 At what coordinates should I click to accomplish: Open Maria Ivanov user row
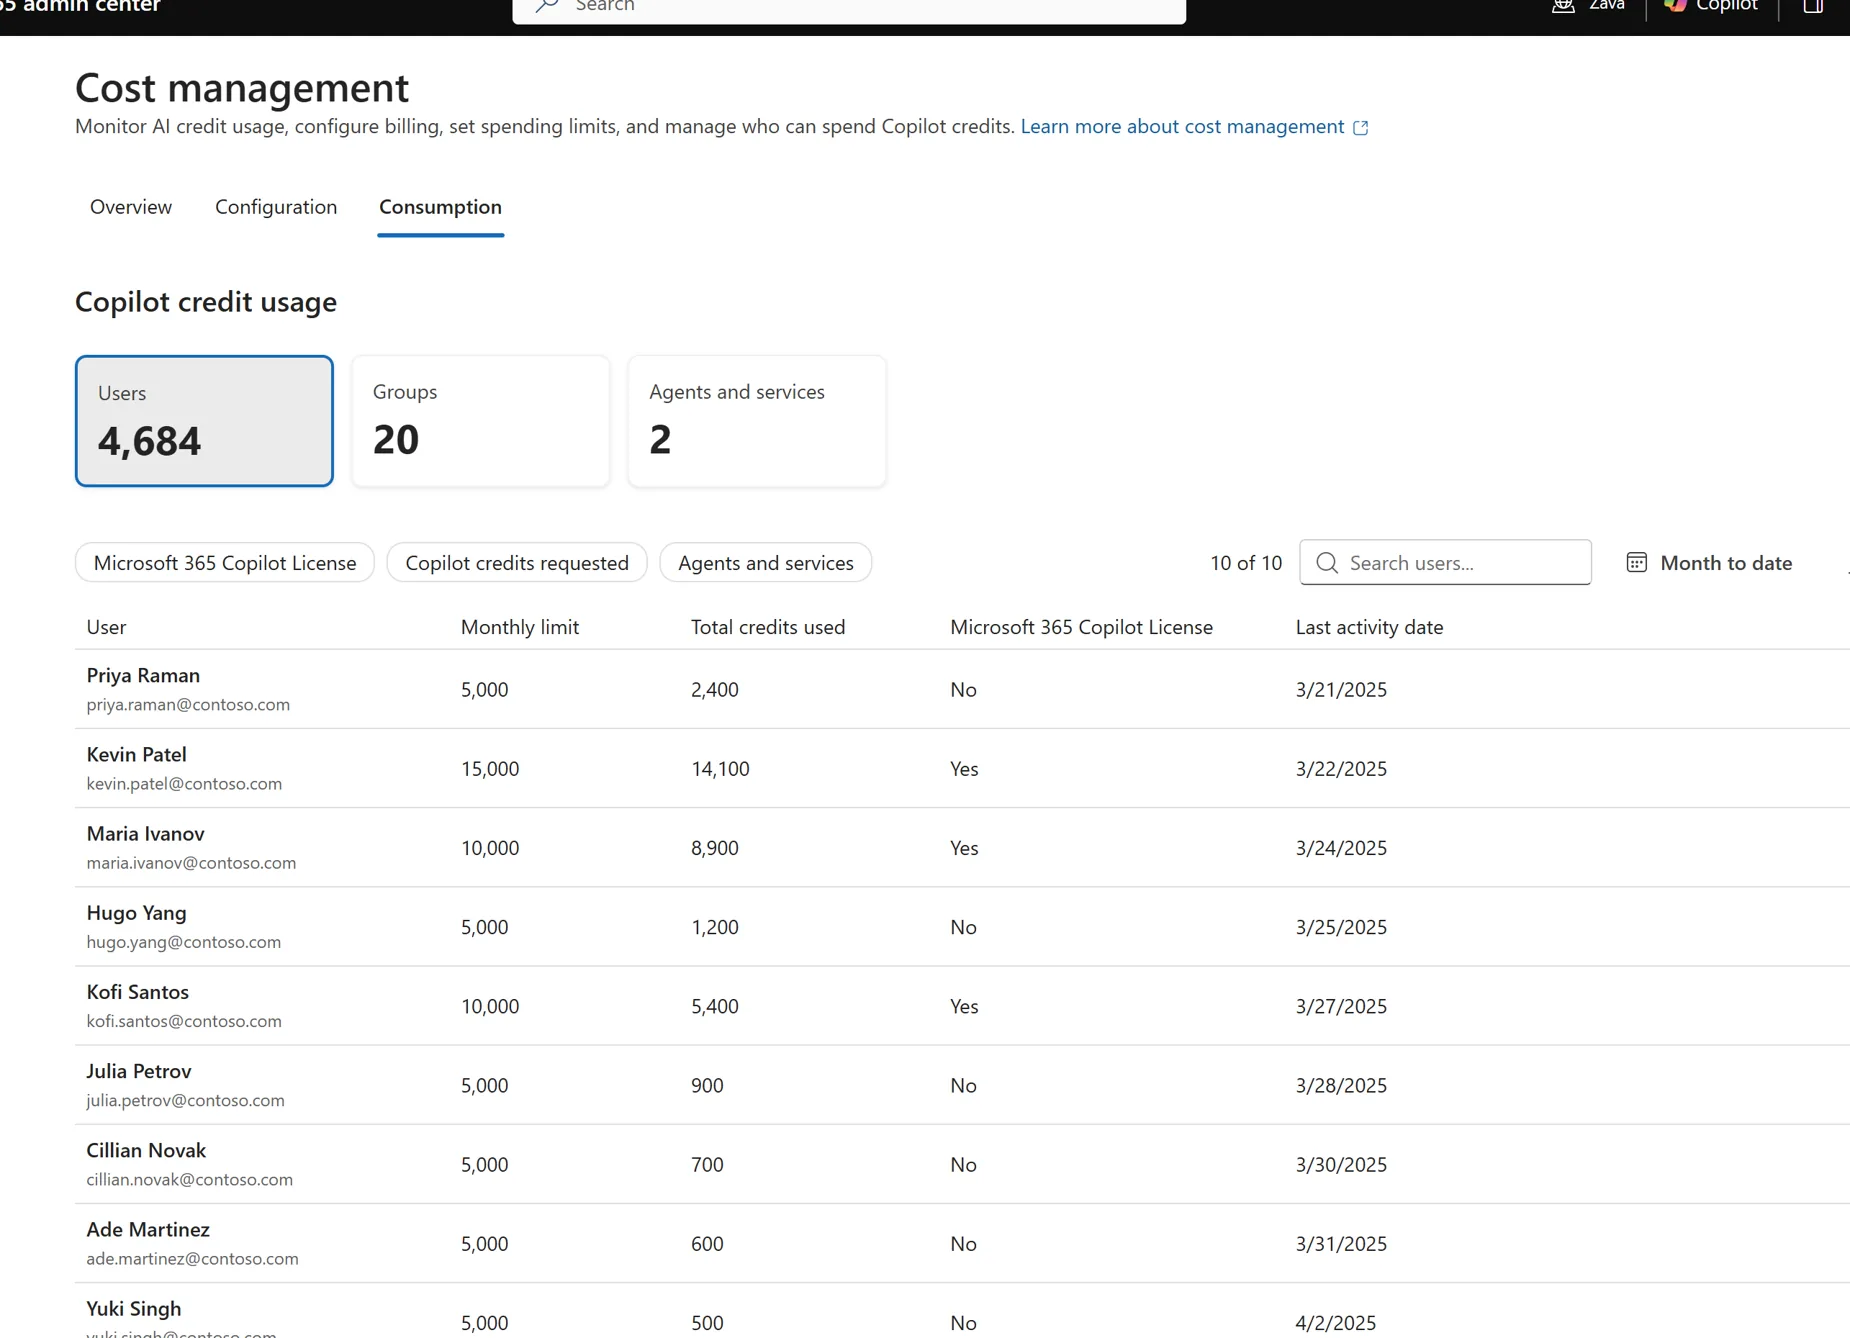point(962,847)
